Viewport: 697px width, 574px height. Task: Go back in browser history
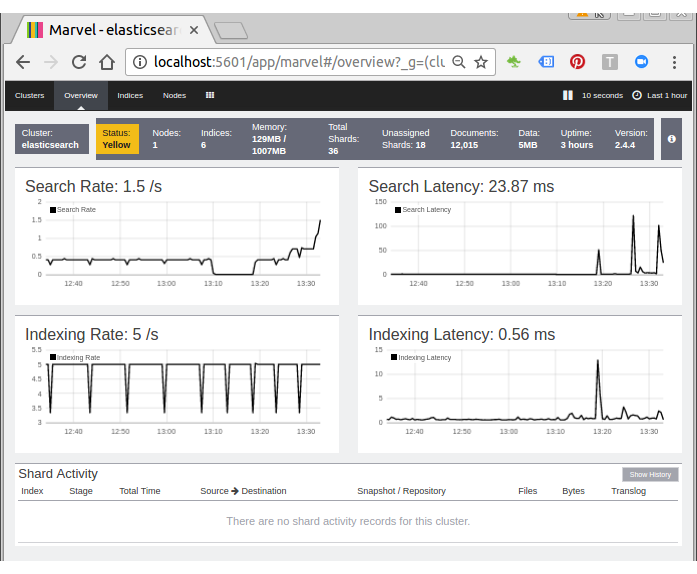[23, 62]
